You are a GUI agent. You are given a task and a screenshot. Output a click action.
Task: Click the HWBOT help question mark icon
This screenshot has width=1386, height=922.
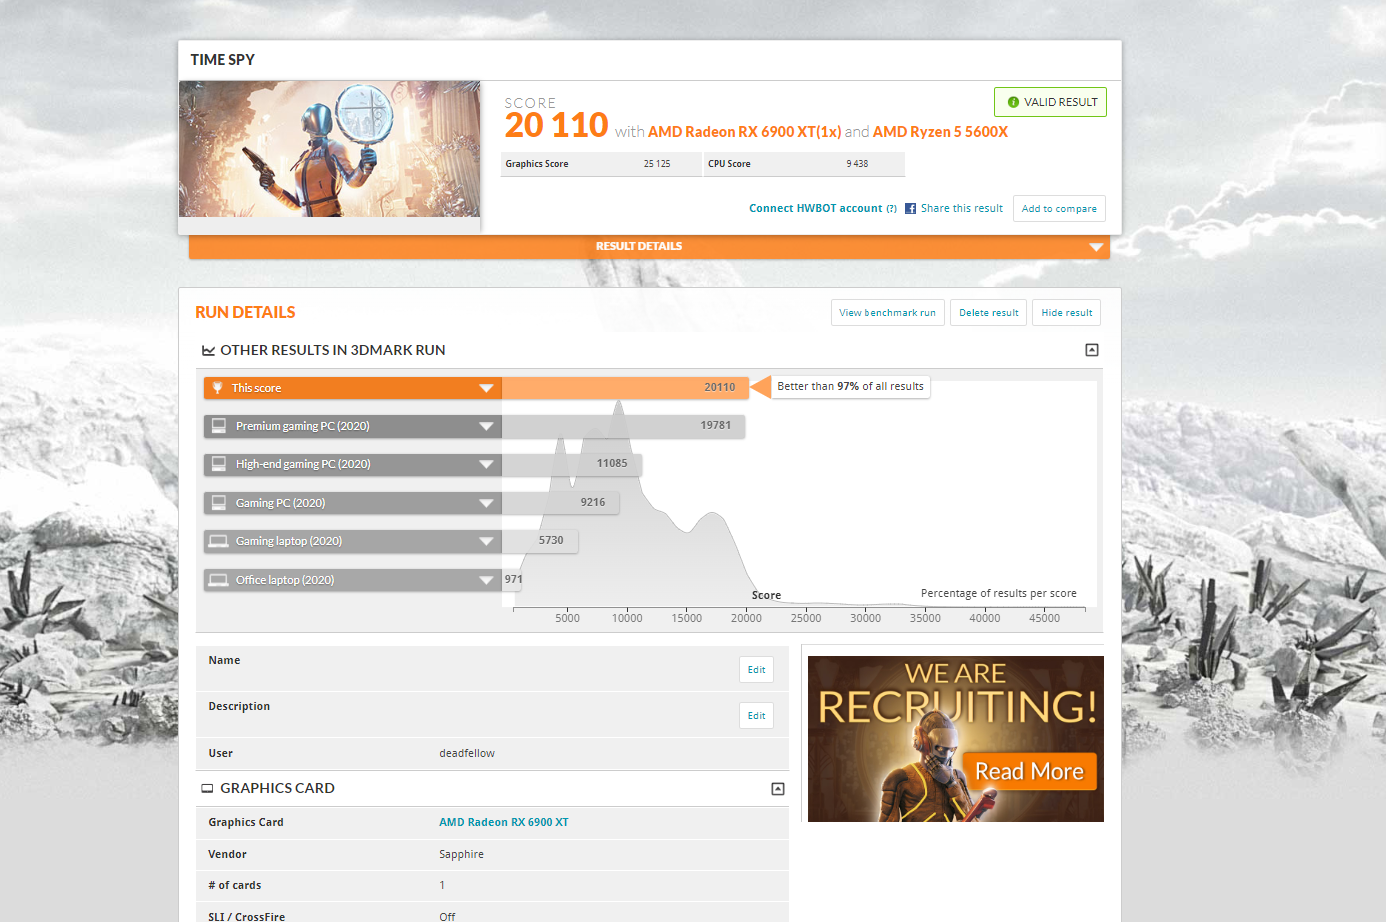tap(891, 209)
